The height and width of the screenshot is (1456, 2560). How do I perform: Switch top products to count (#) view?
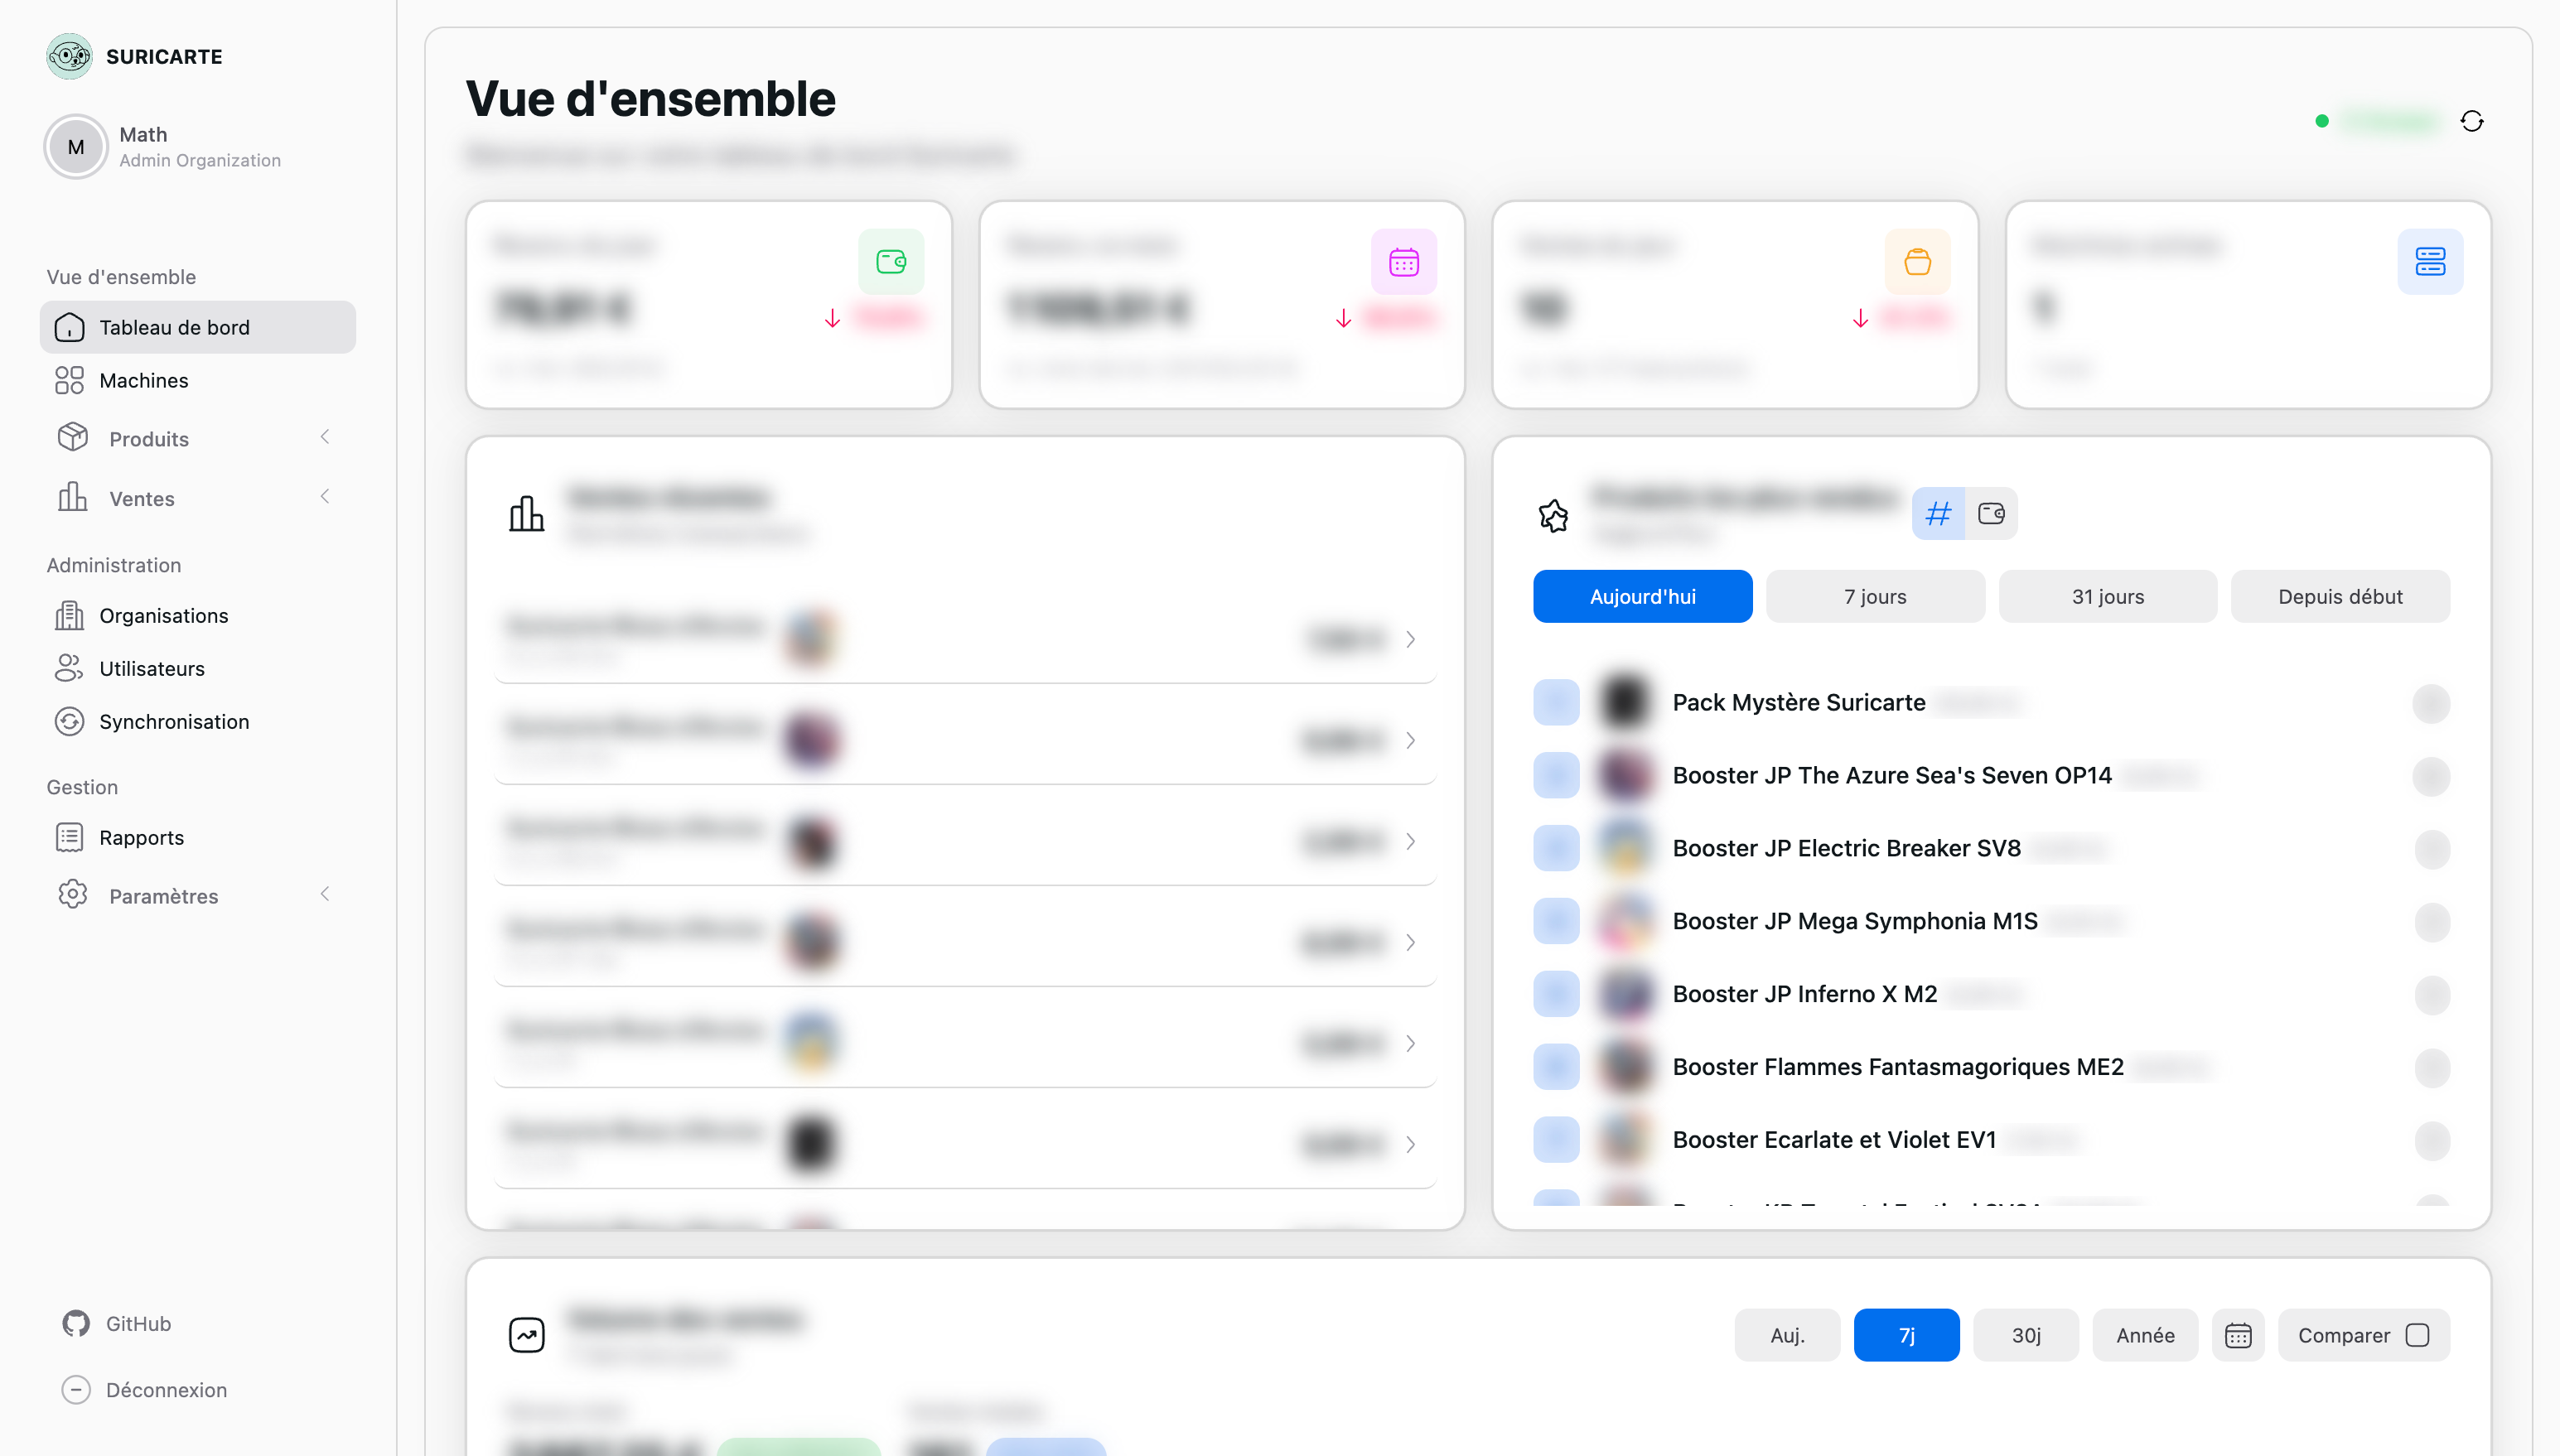tap(1937, 514)
